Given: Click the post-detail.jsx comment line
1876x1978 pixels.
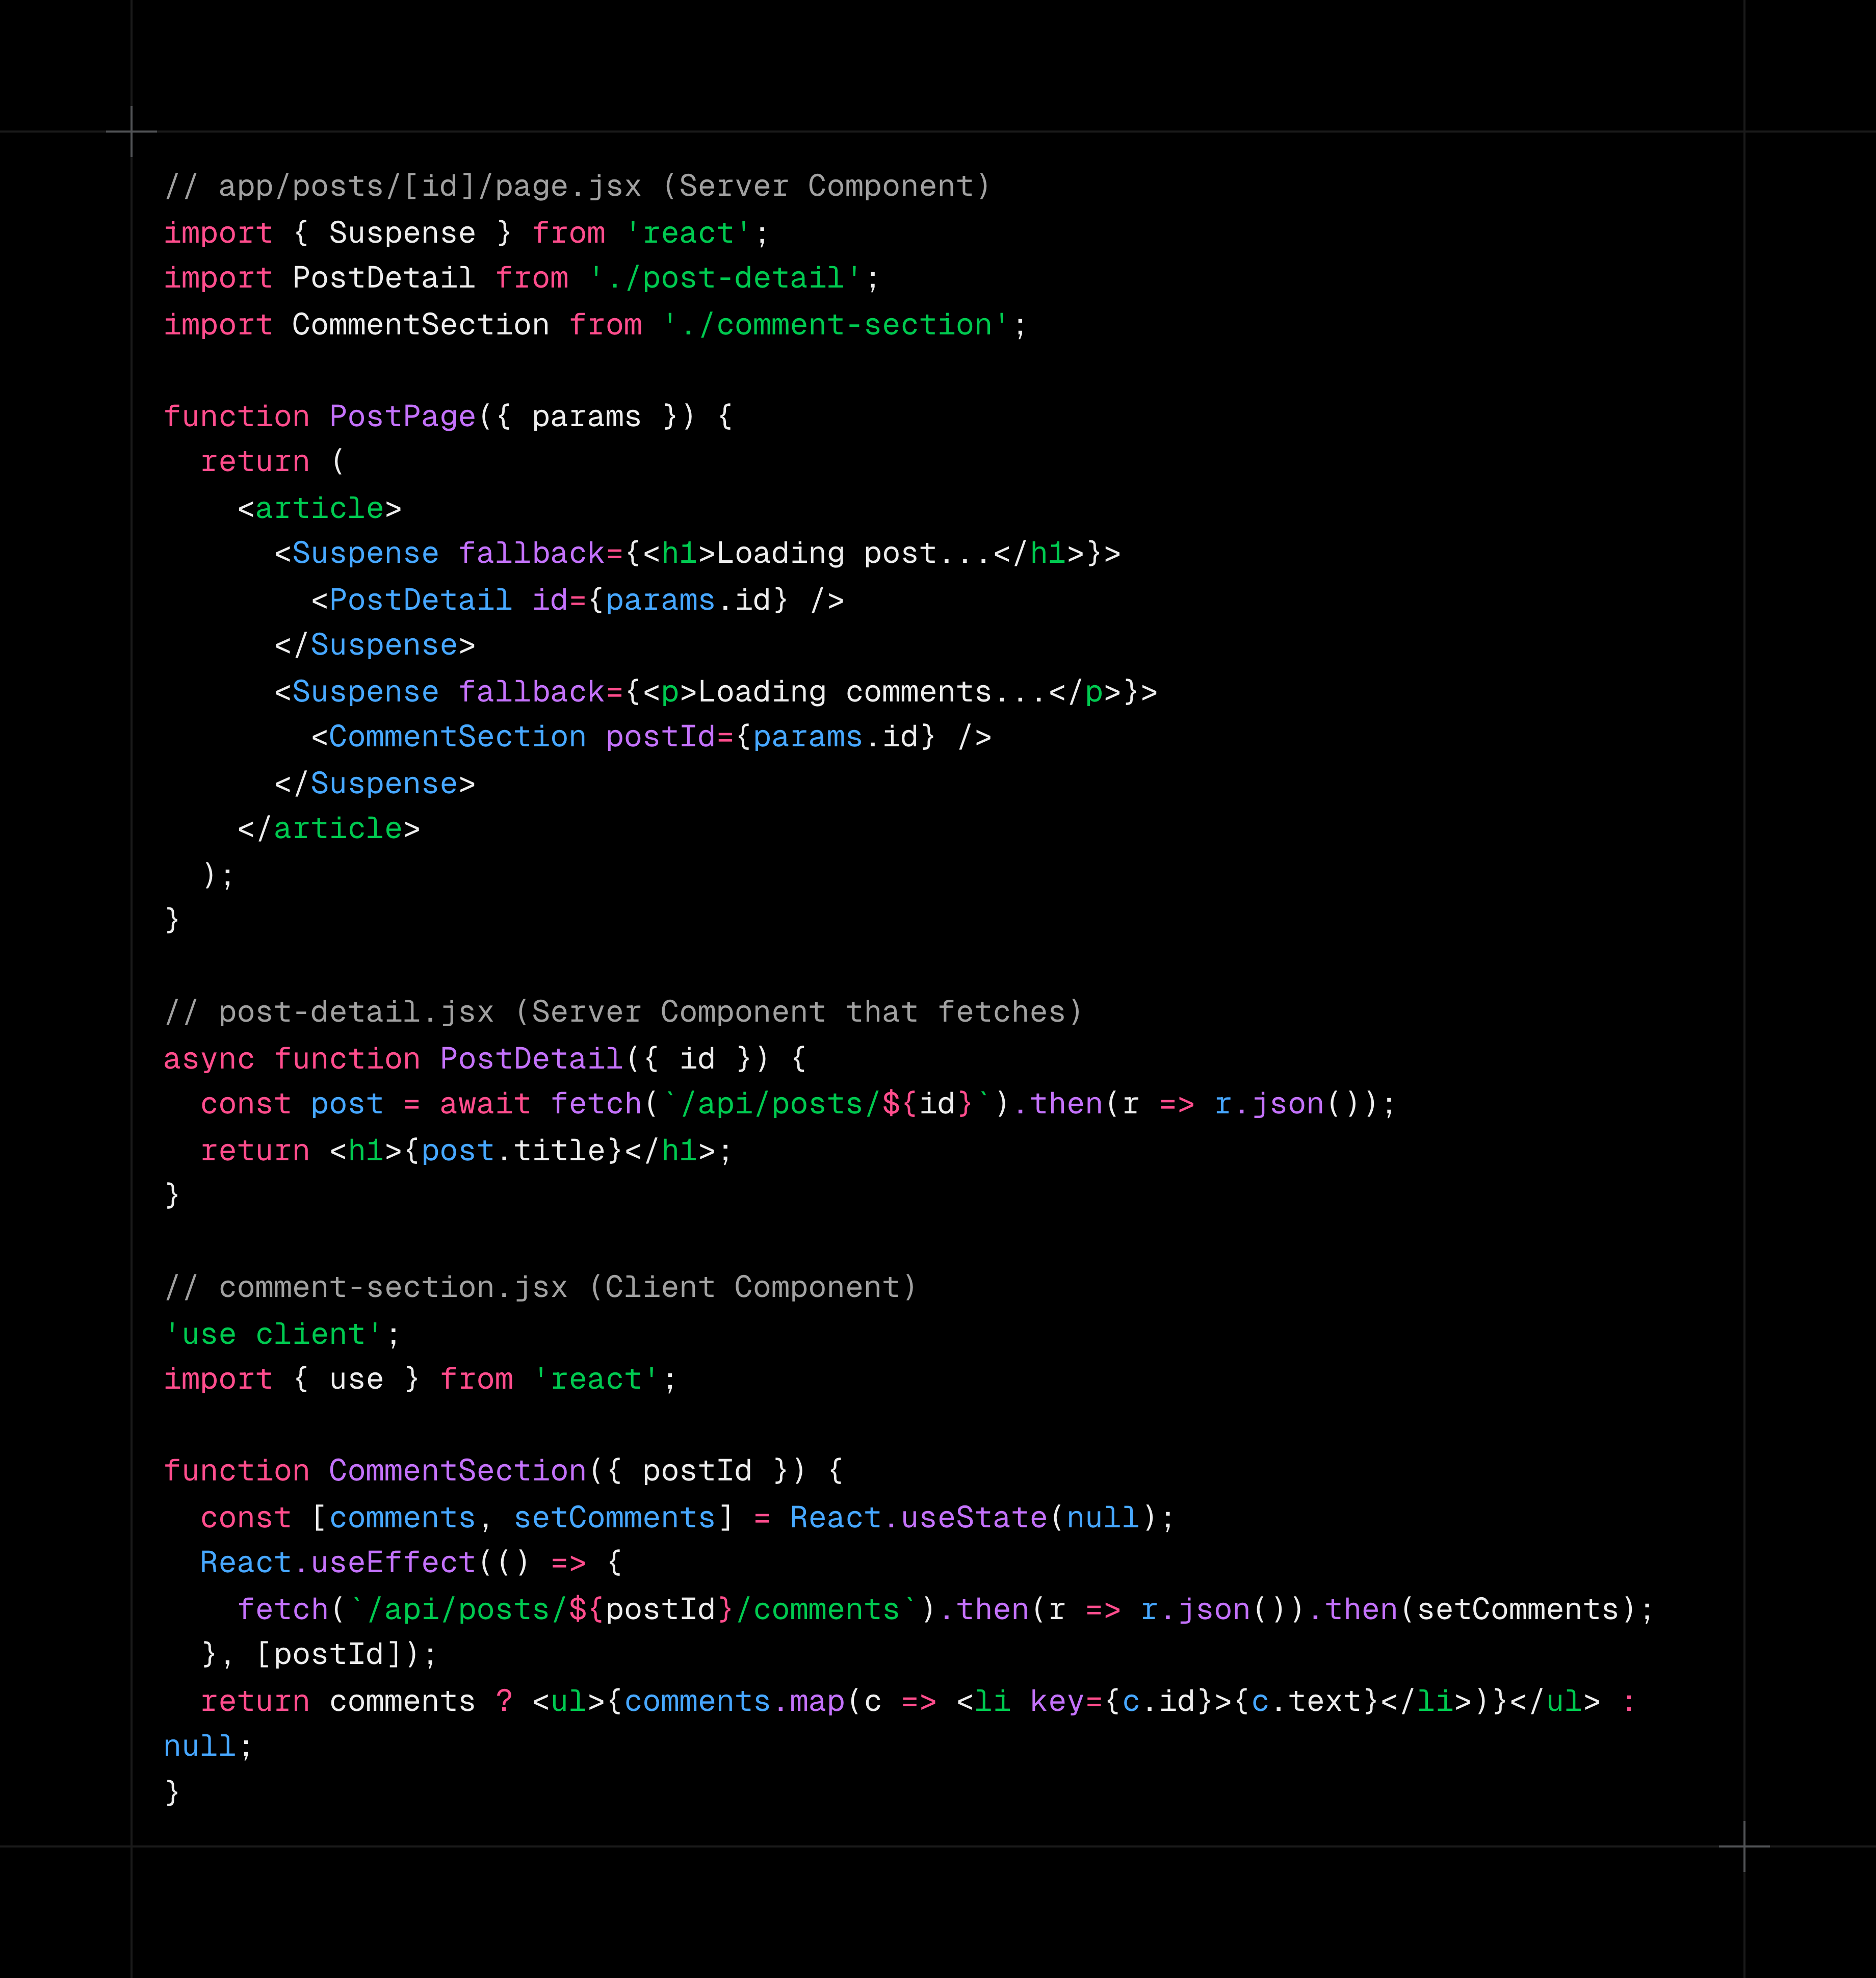Looking at the screenshot, I should pyautogui.click(x=623, y=1012).
